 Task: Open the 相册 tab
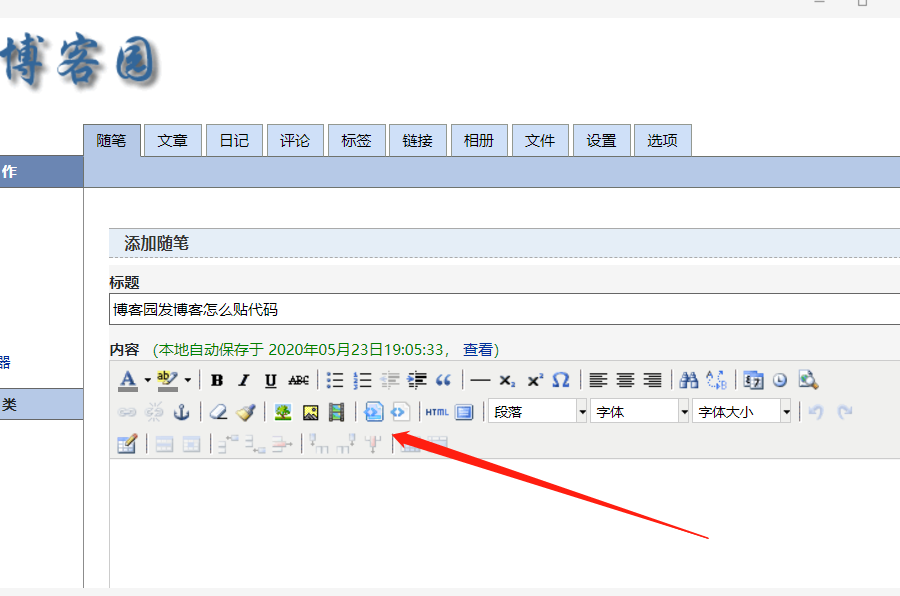[479, 141]
